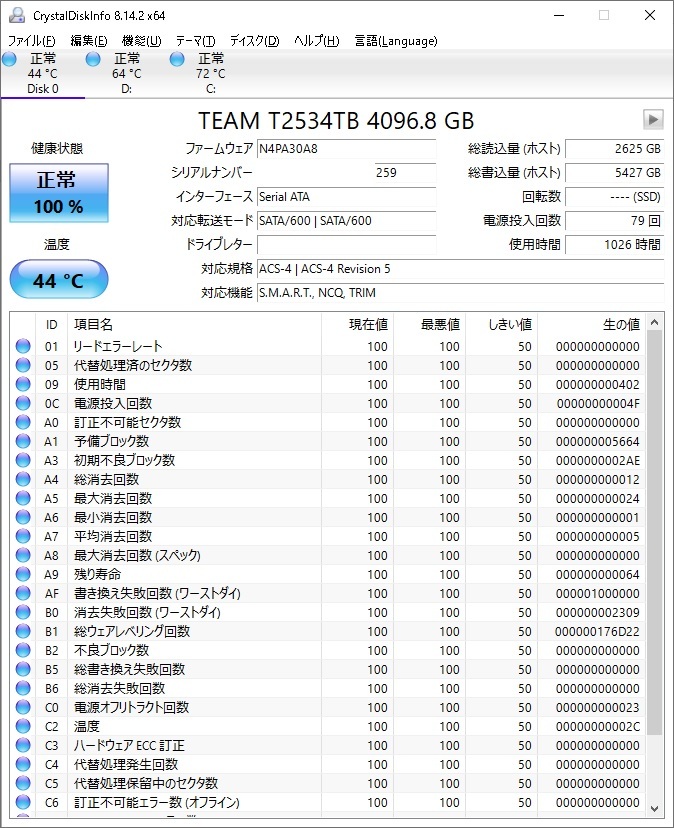Click the raw value 000000176D22
The image size is (674, 828).
597,632
